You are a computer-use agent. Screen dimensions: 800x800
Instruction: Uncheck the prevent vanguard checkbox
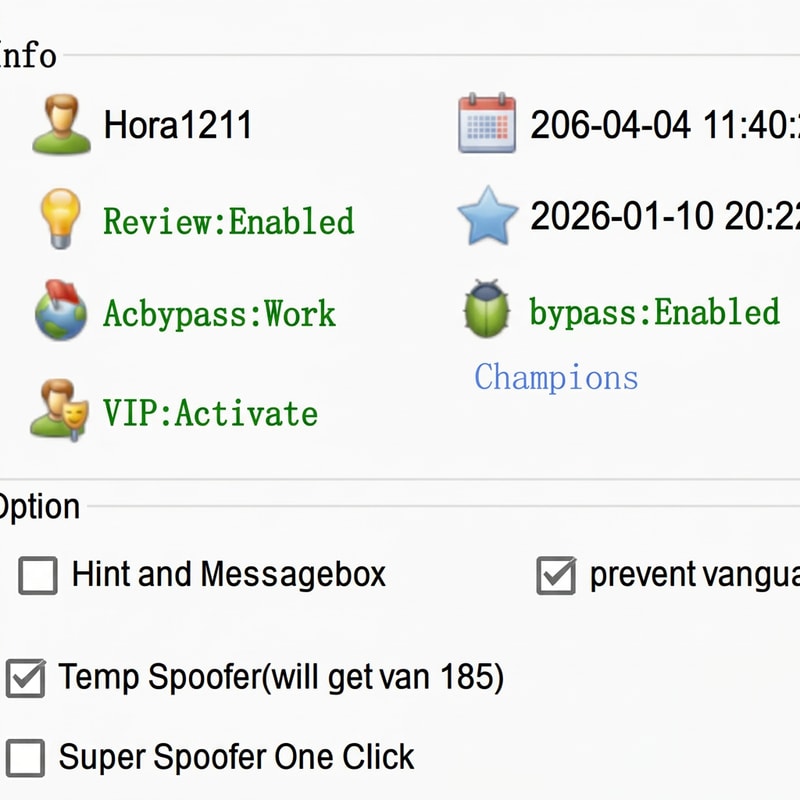point(556,576)
